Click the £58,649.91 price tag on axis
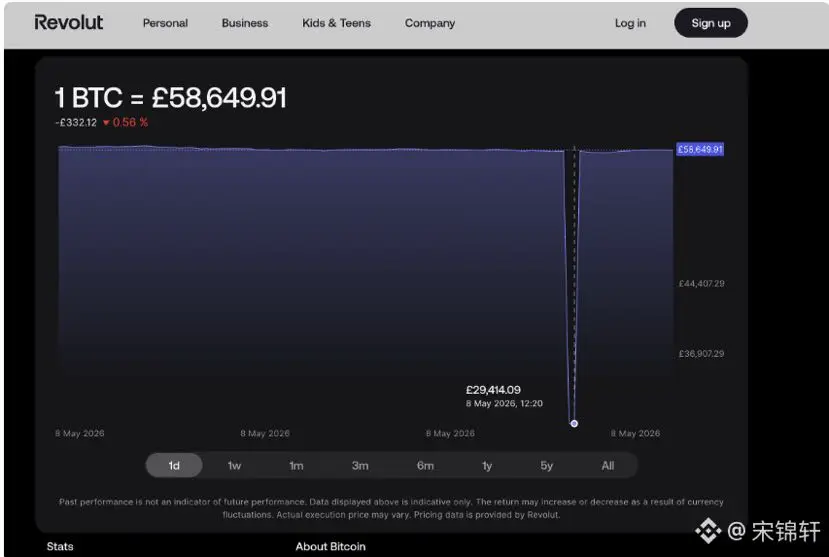 click(x=700, y=150)
